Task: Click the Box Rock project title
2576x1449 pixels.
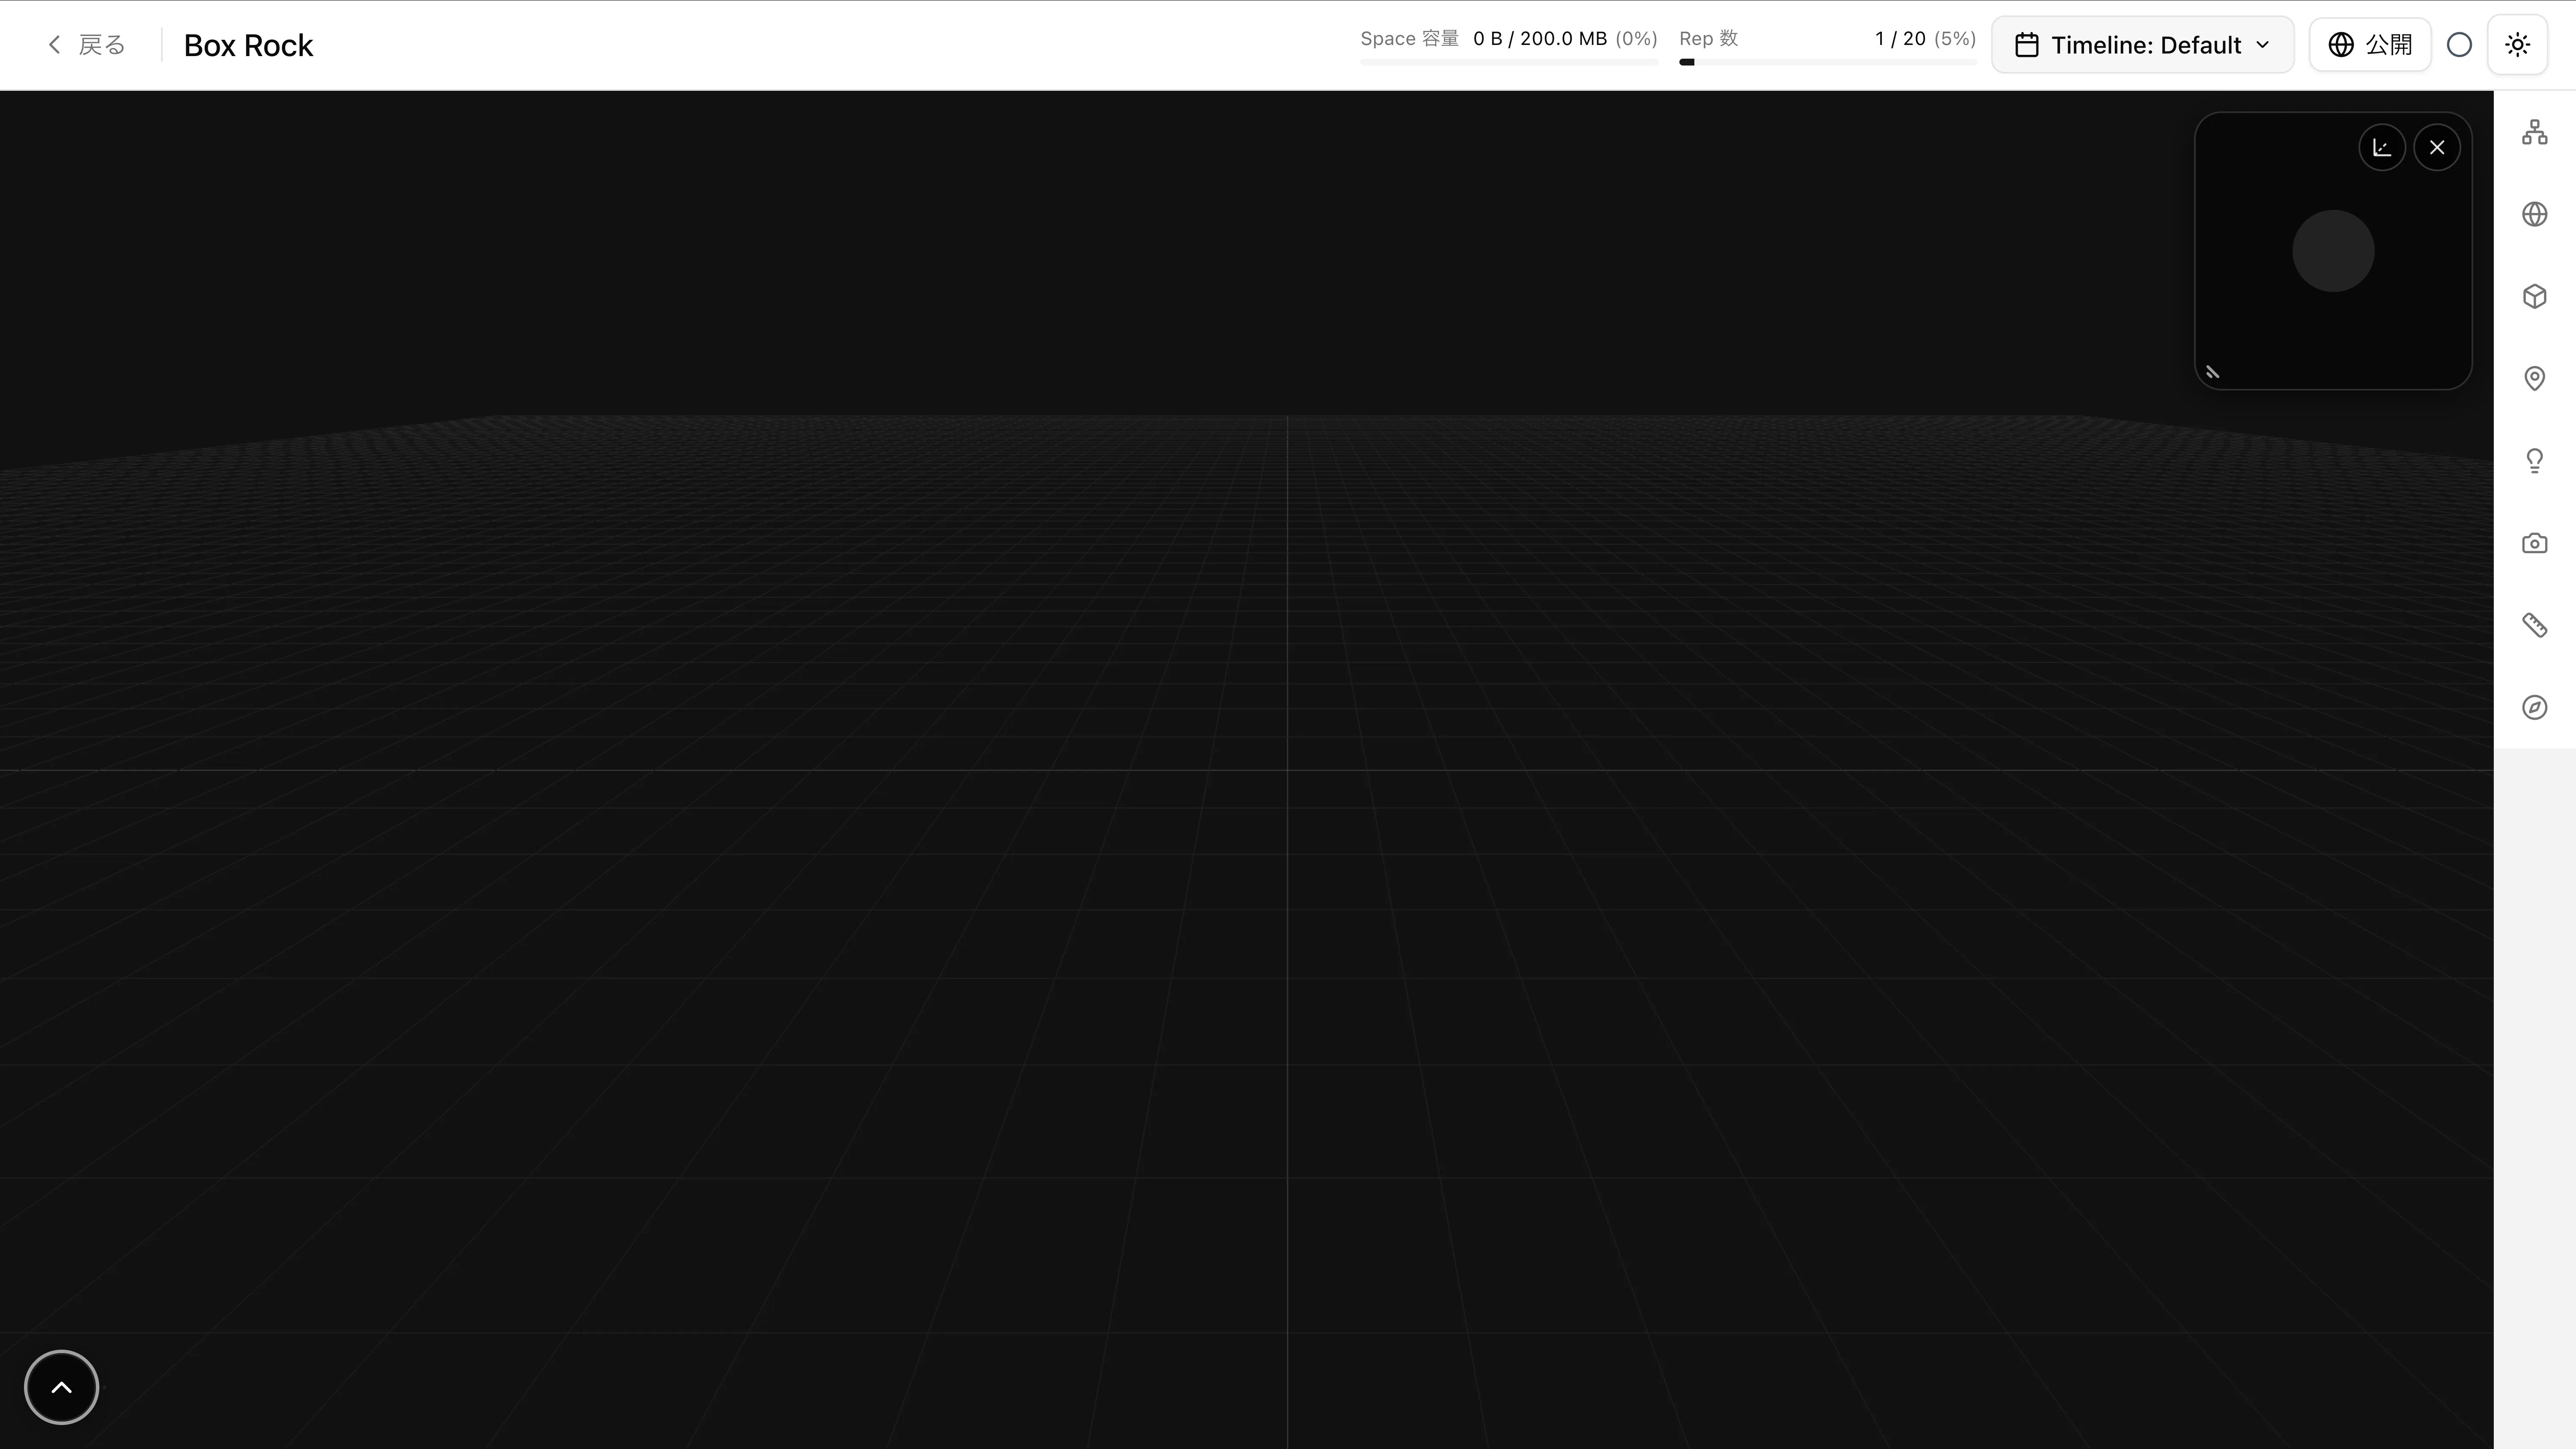Action: tap(248, 45)
